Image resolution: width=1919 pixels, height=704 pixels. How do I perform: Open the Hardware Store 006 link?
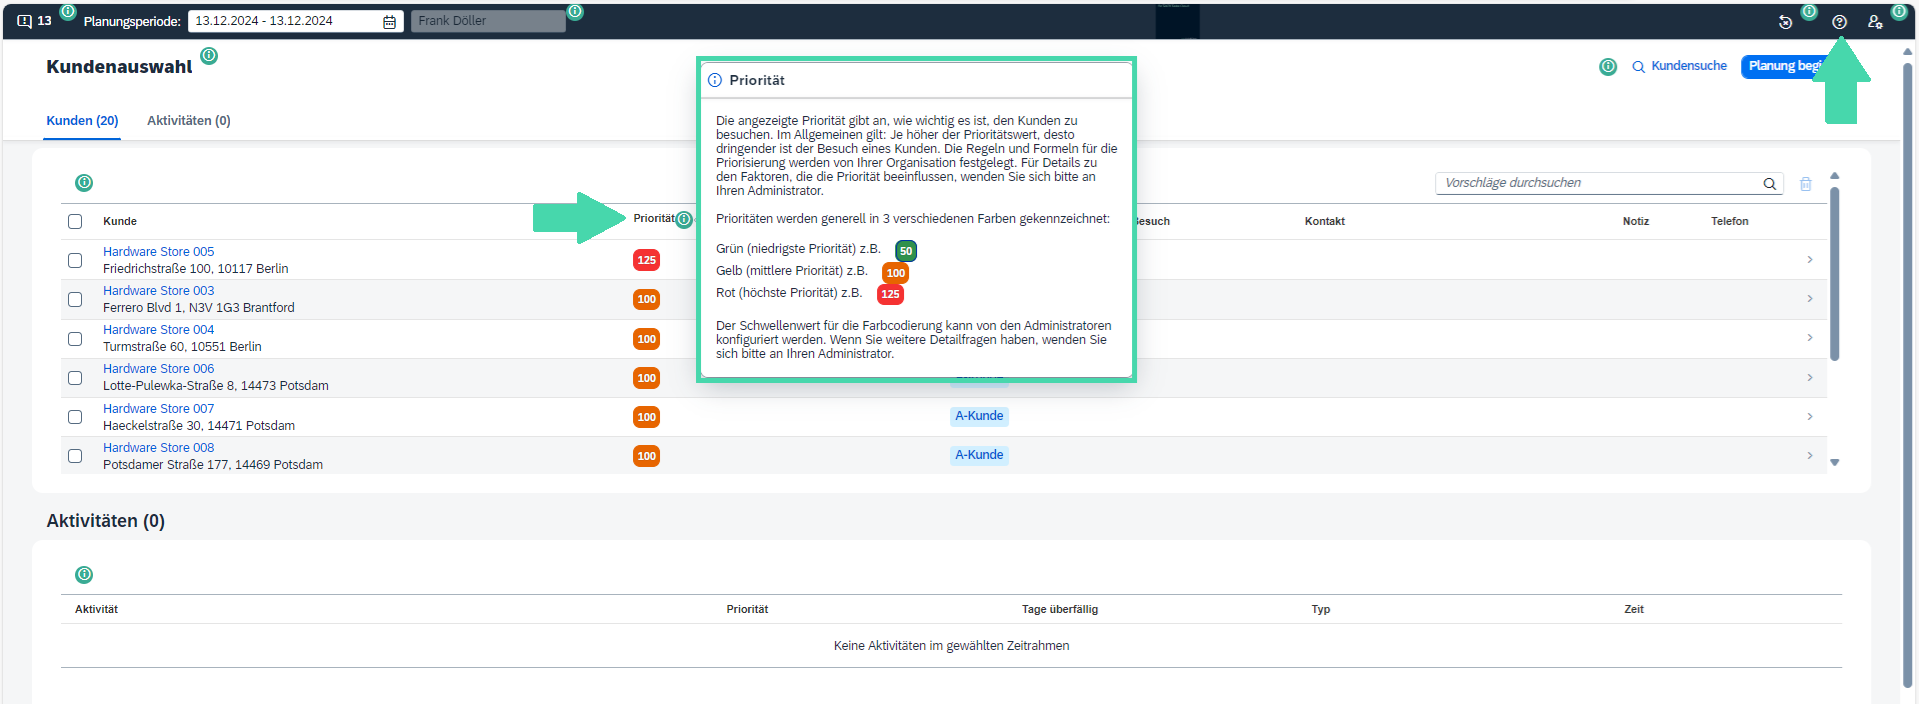[x=158, y=369]
